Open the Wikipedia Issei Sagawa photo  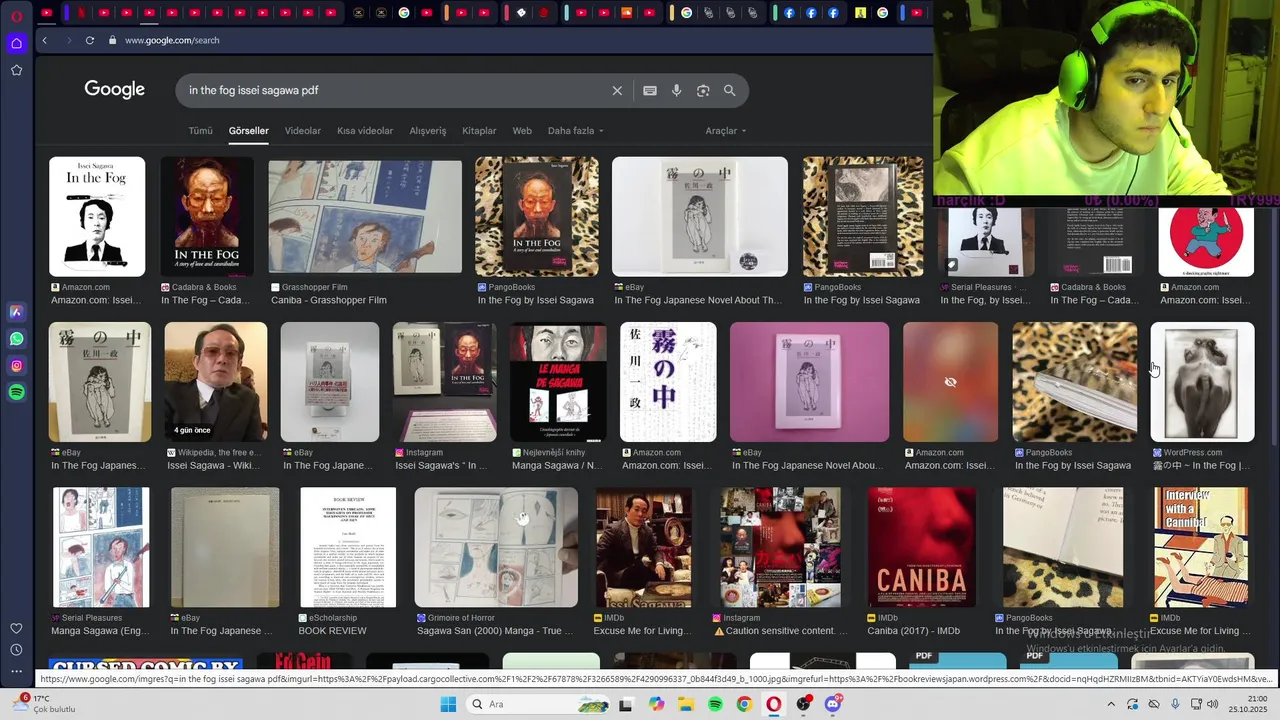[216, 382]
